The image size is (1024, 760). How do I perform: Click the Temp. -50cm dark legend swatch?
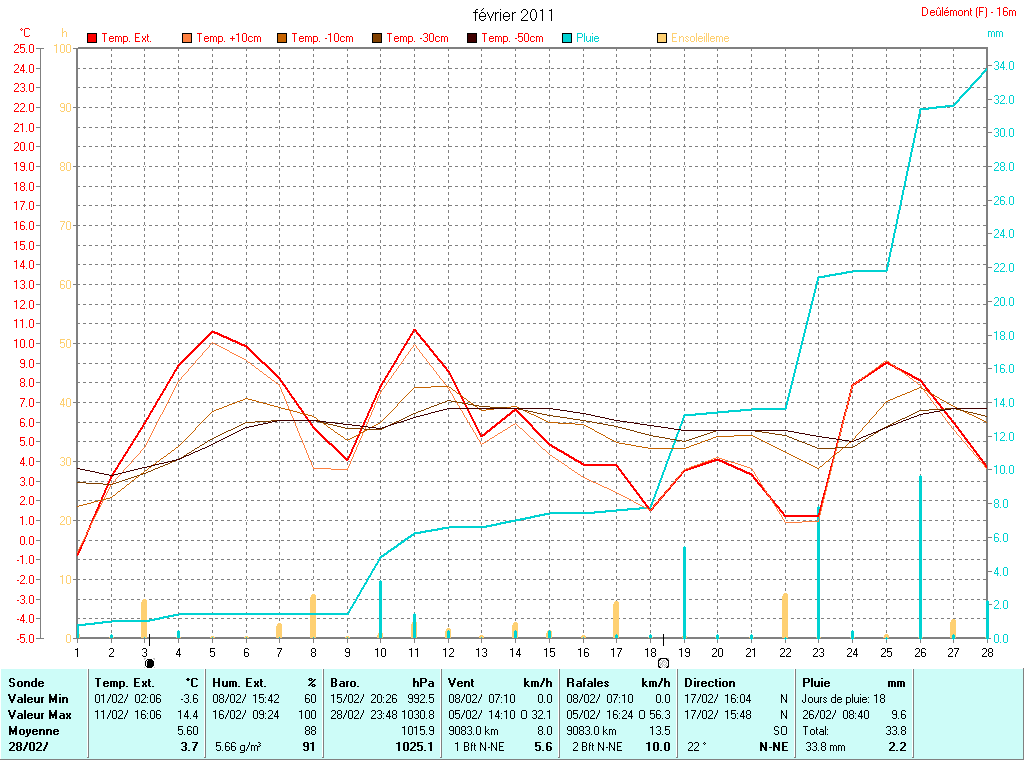[471, 38]
